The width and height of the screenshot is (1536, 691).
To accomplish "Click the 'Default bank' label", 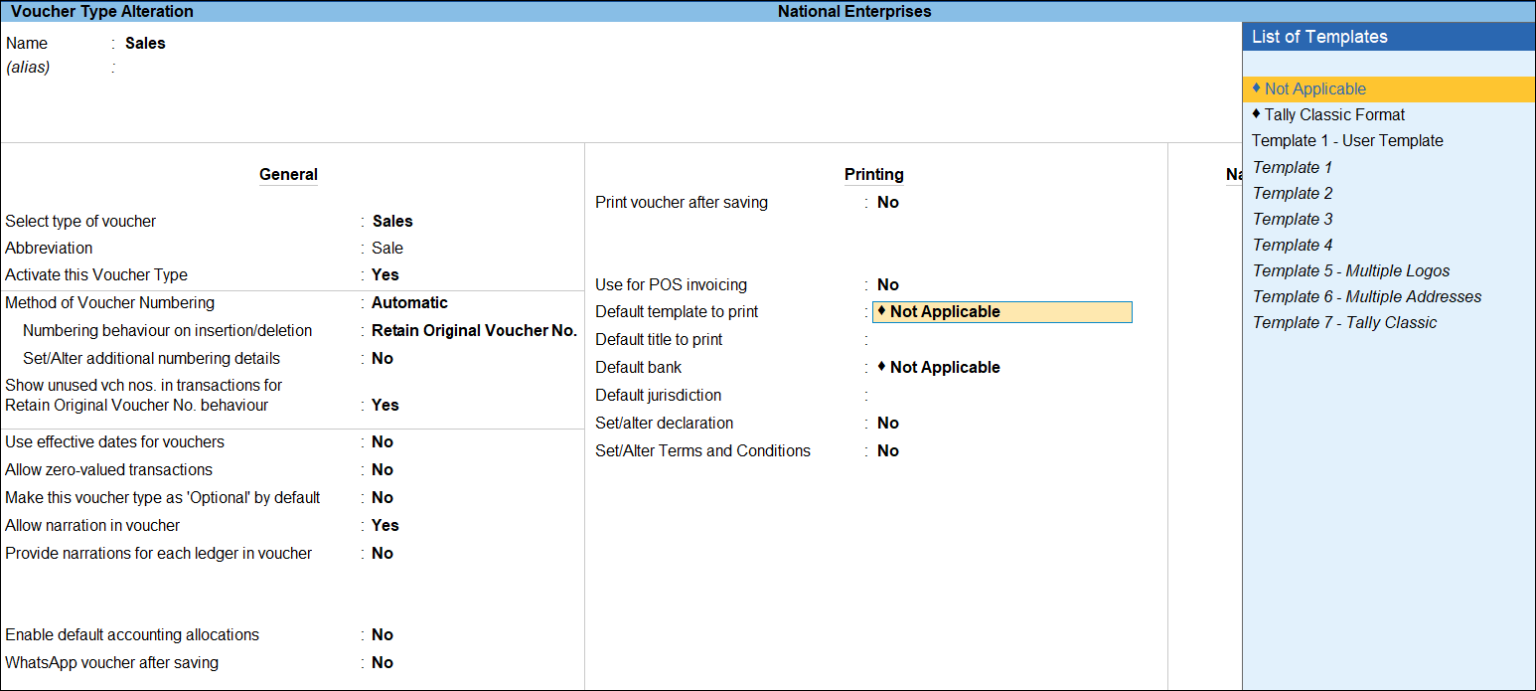I will (x=639, y=368).
